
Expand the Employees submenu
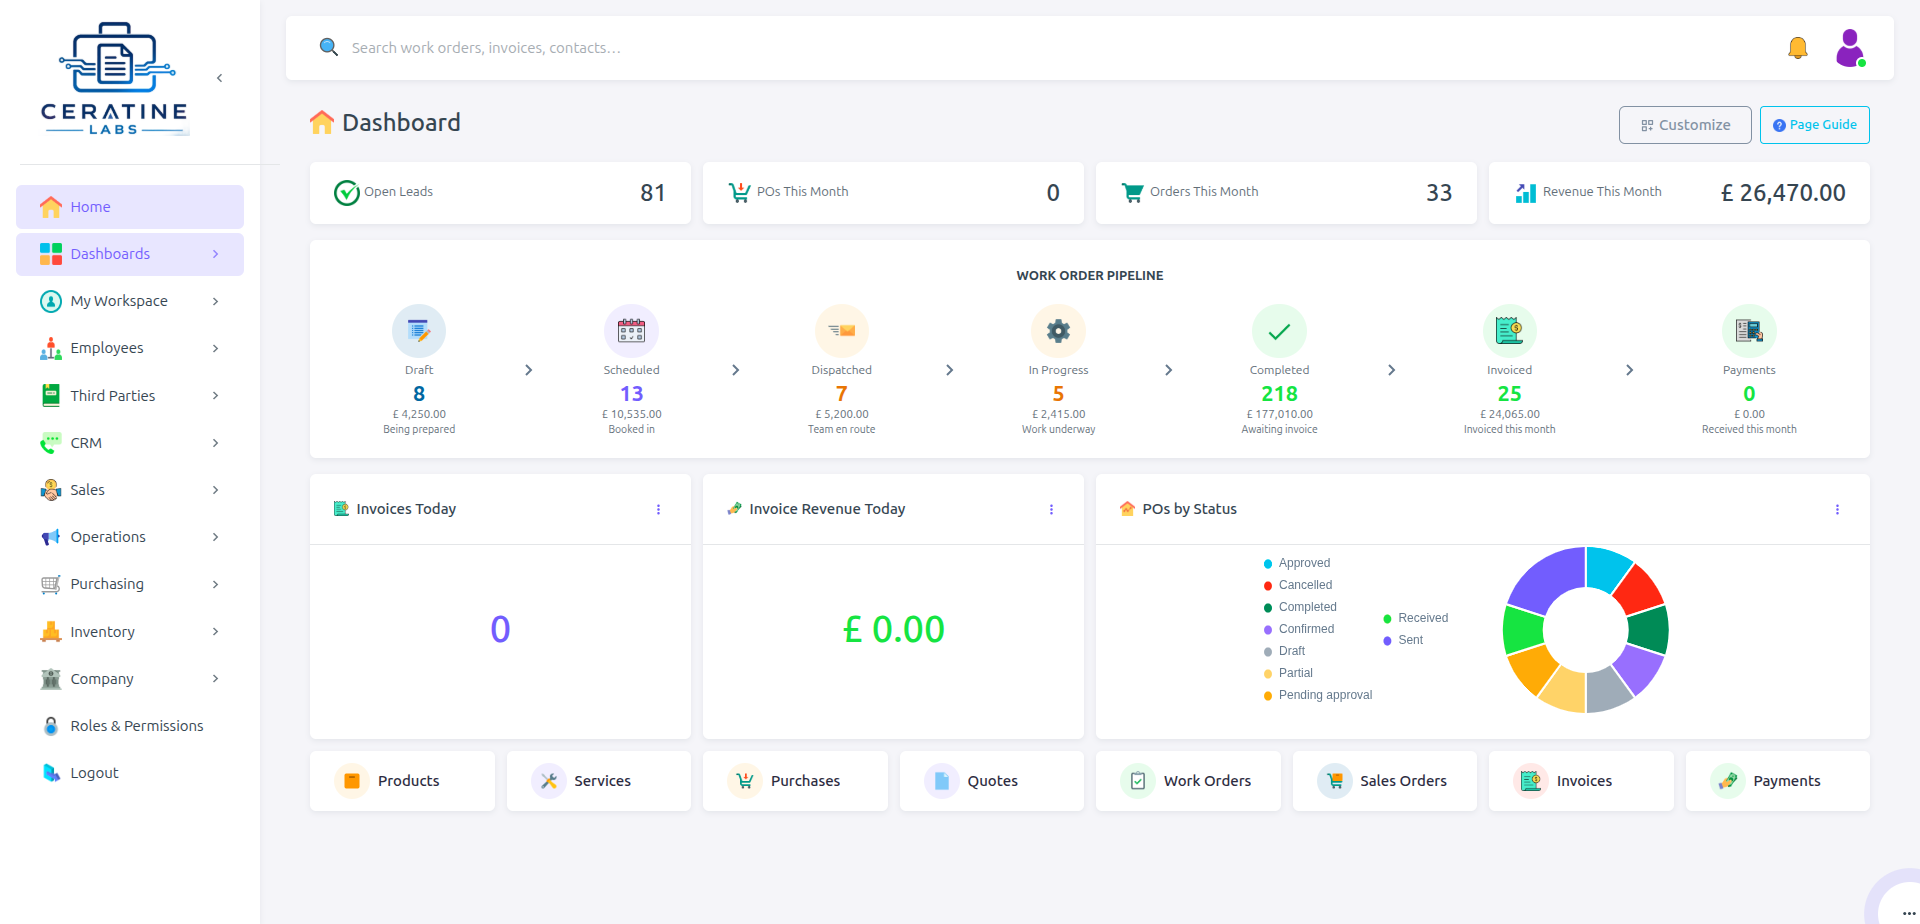pyautogui.click(x=215, y=348)
